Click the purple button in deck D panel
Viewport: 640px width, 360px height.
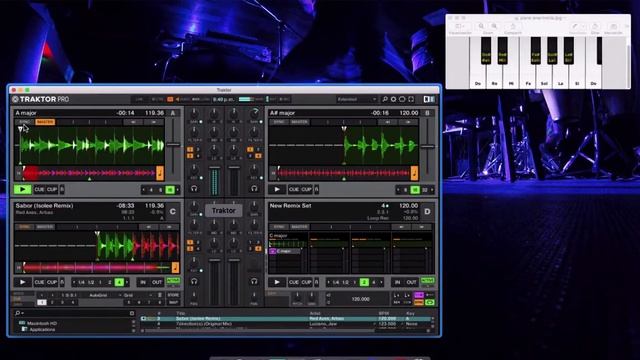coord(419,295)
